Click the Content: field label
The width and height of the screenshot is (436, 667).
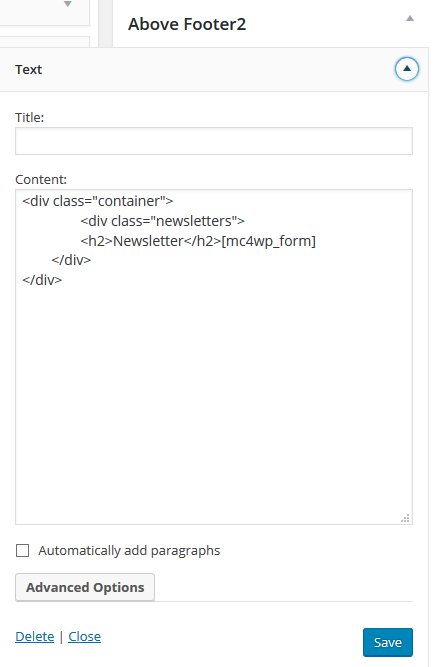point(41,180)
